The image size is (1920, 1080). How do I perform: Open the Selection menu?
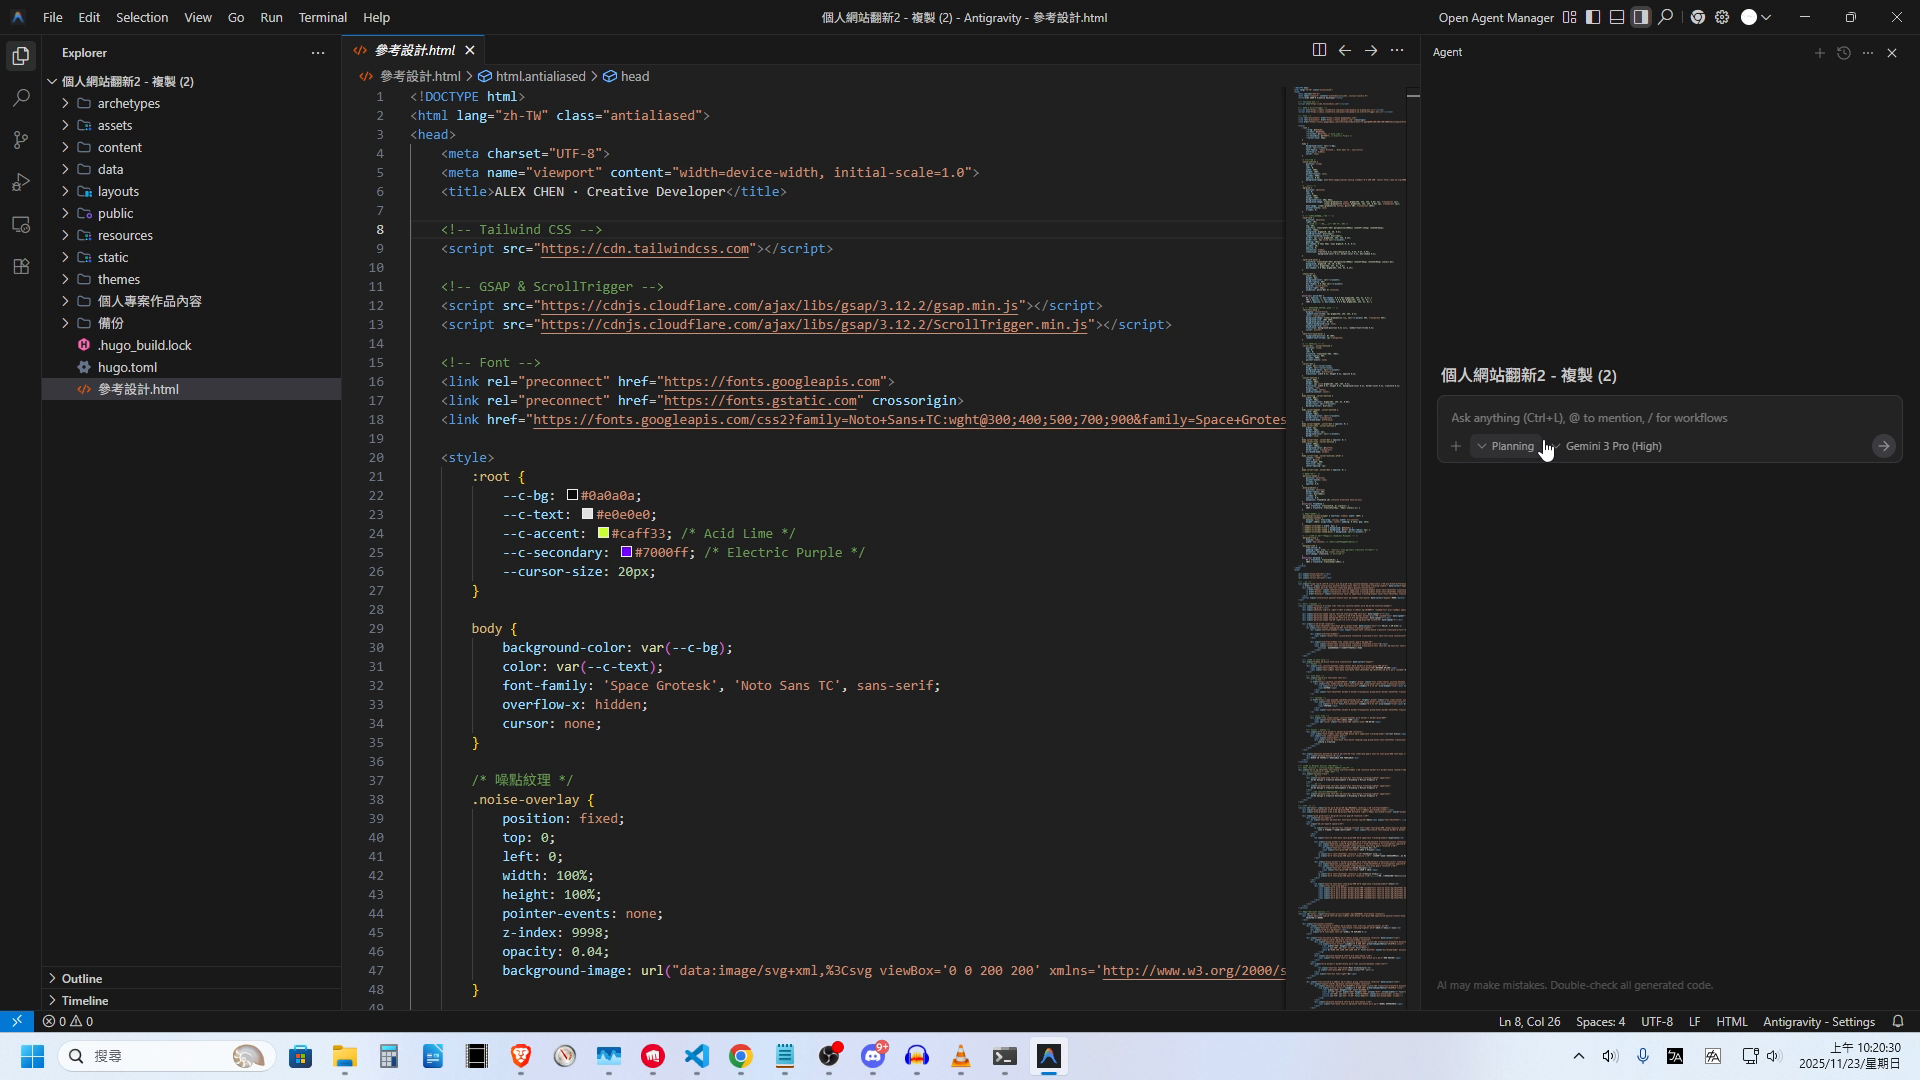point(142,17)
